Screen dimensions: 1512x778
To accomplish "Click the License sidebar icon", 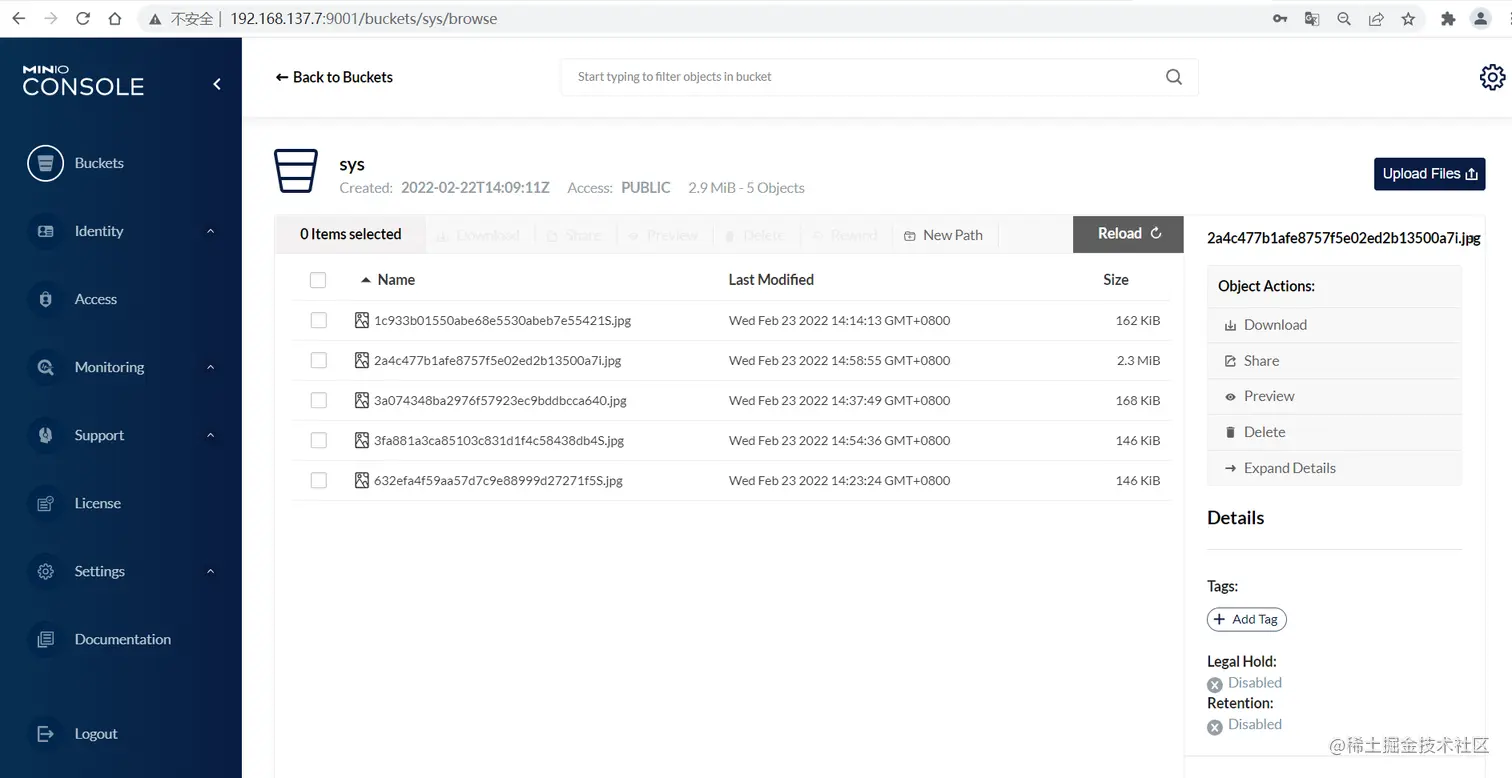I will (x=45, y=503).
